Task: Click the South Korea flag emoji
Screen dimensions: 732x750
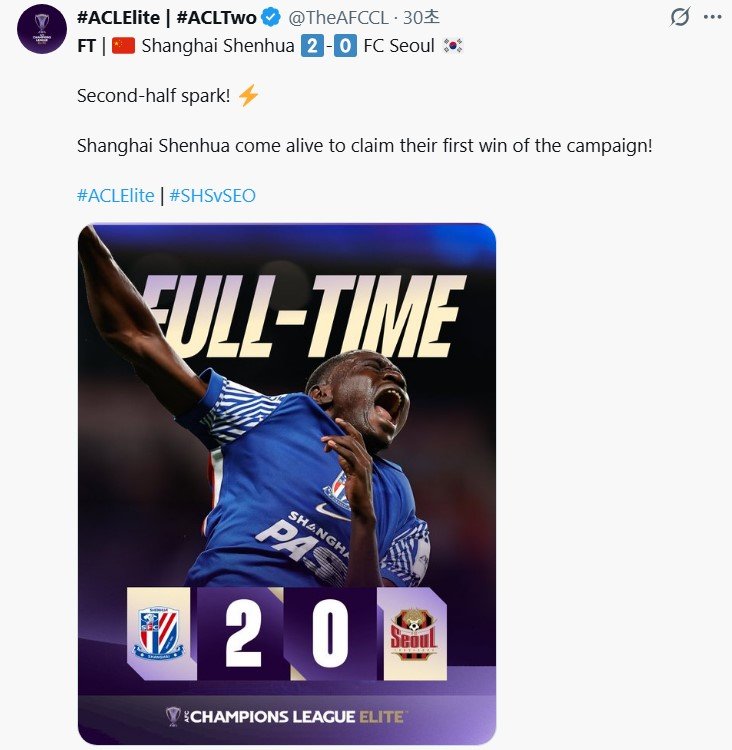Action: click(x=451, y=45)
